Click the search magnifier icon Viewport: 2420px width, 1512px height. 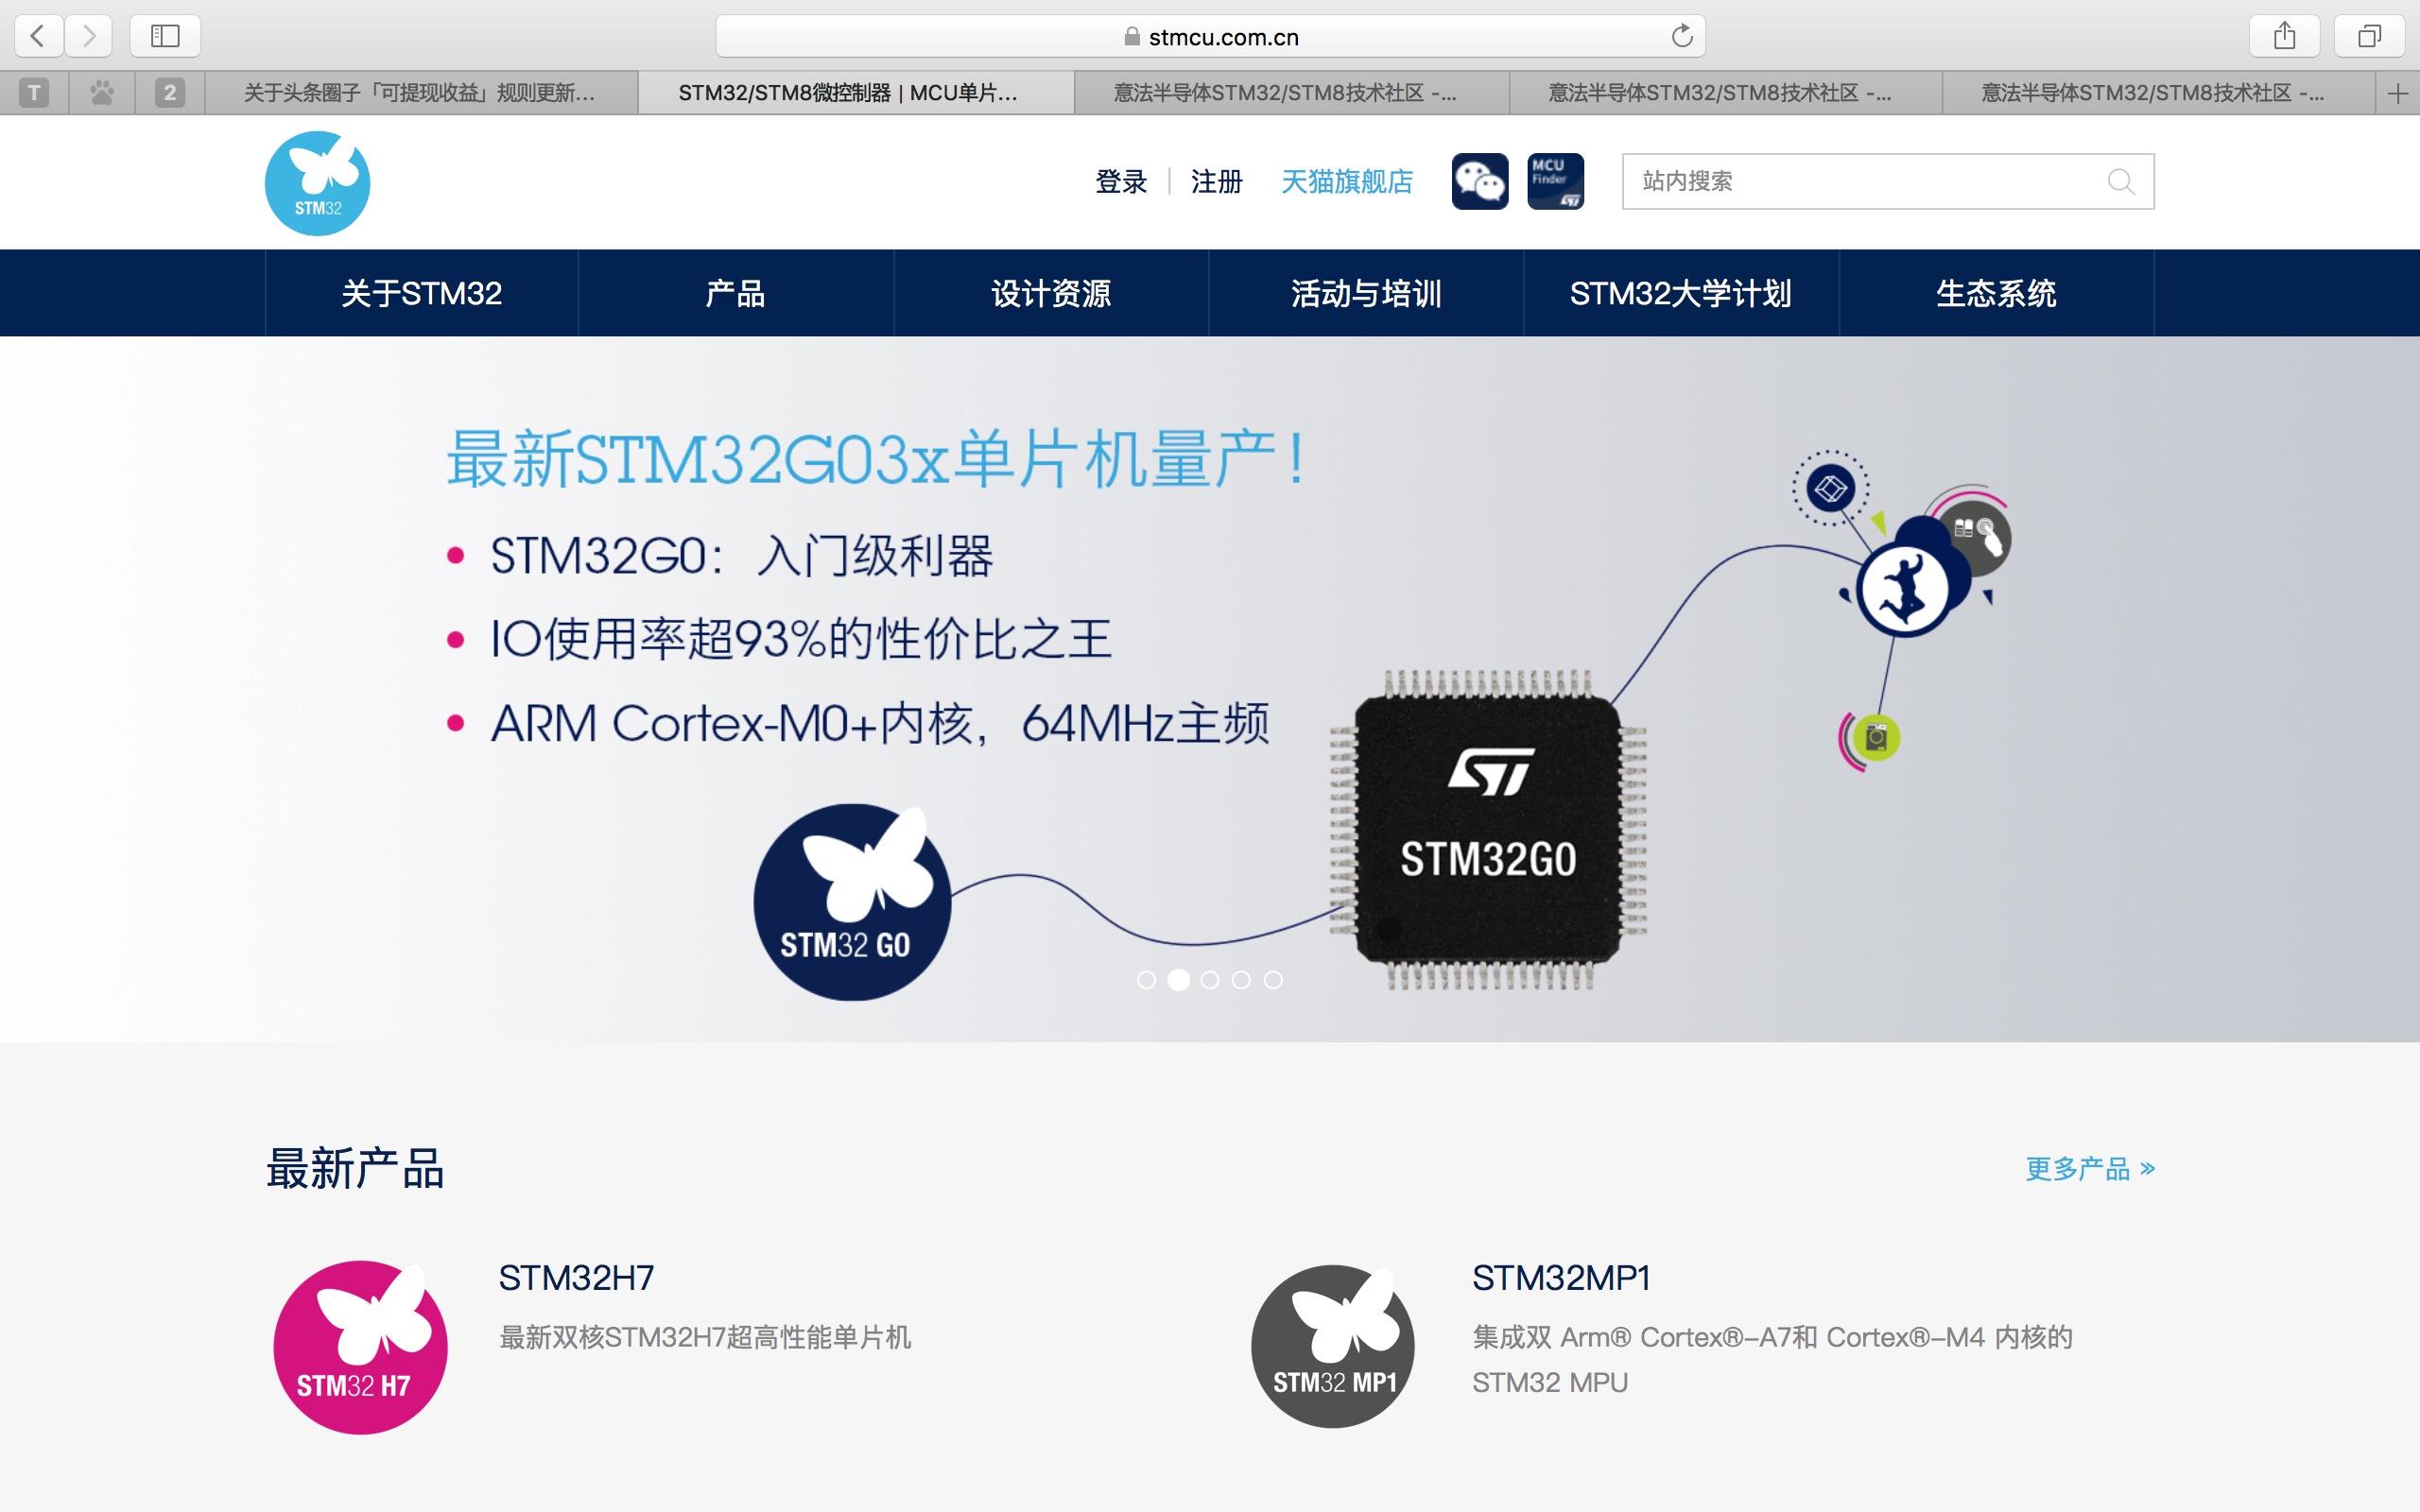click(2120, 181)
